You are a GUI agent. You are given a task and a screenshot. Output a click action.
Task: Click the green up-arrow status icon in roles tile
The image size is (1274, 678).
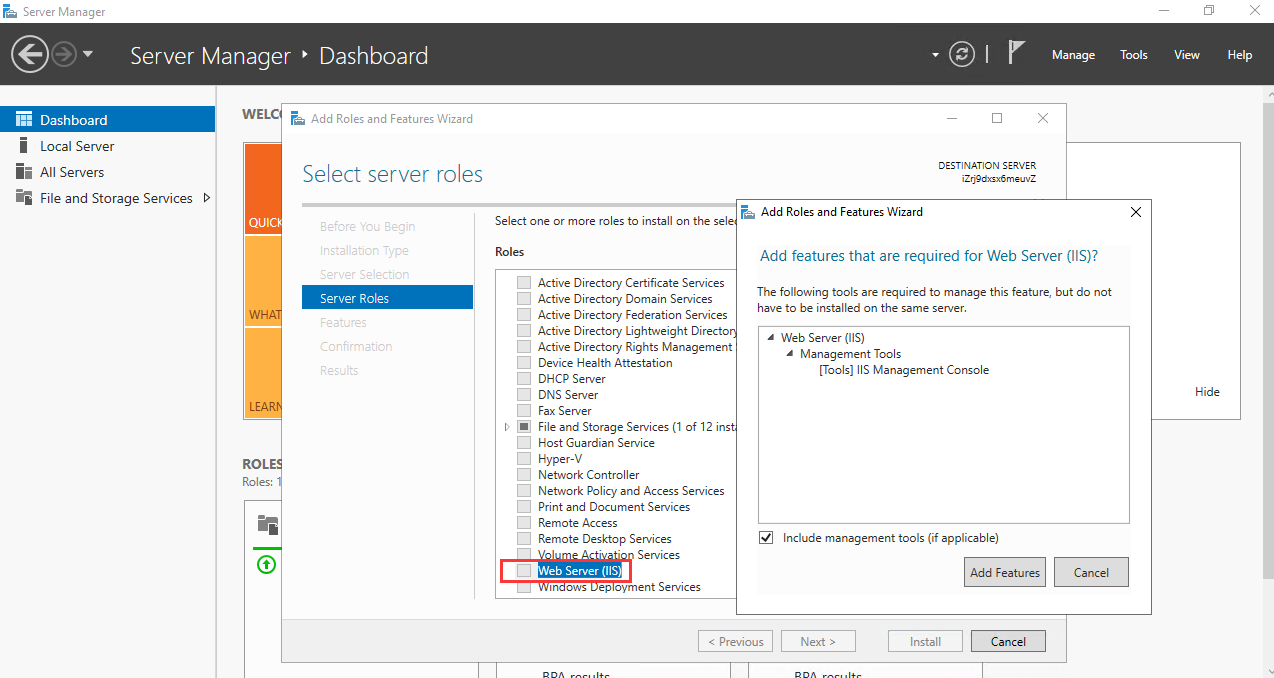coord(266,564)
